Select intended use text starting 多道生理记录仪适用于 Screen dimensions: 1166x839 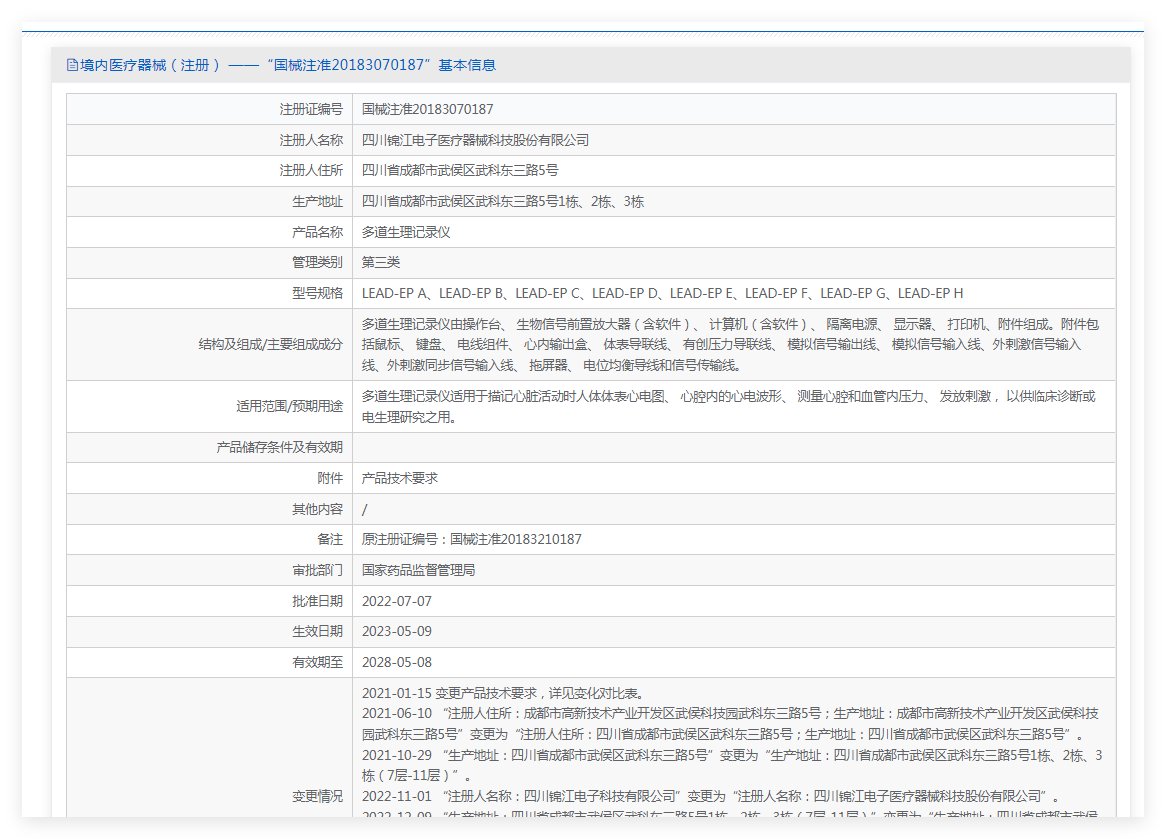pos(729,407)
